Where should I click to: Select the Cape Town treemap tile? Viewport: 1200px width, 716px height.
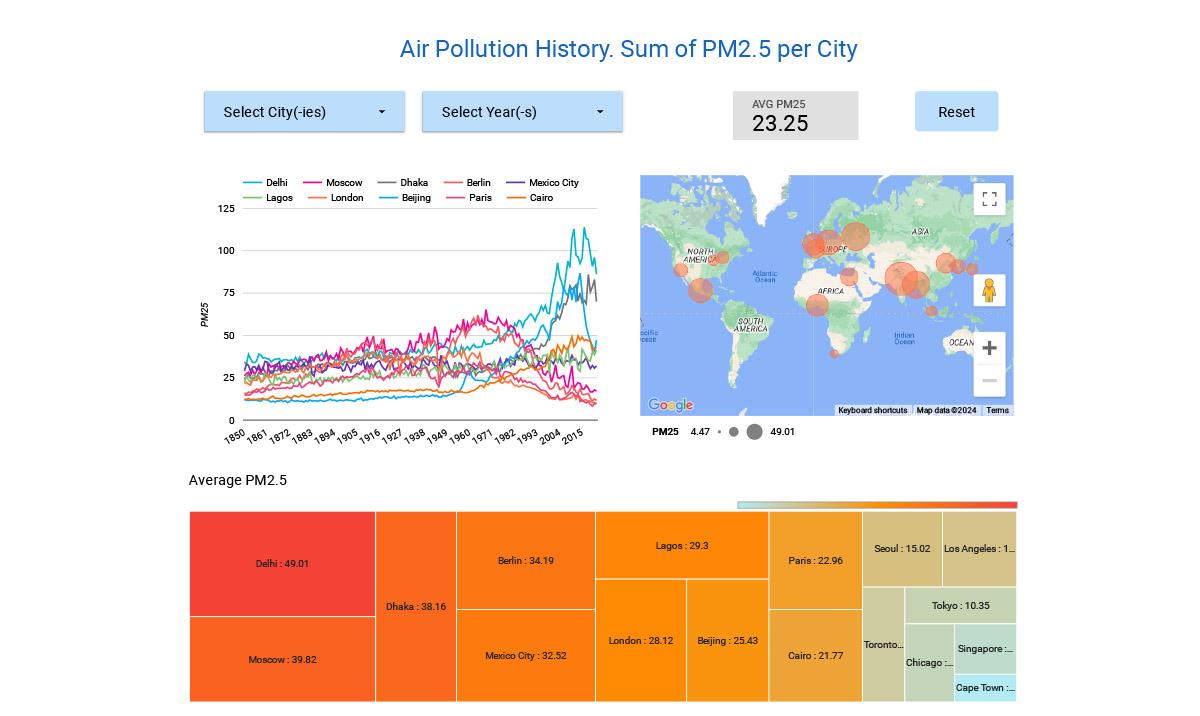coord(985,688)
